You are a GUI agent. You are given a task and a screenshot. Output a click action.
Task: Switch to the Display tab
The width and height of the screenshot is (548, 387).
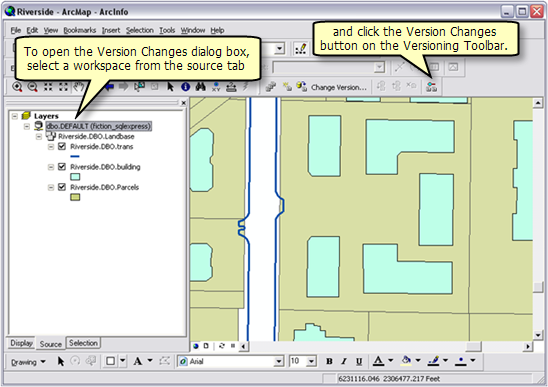click(x=21, y=343)
